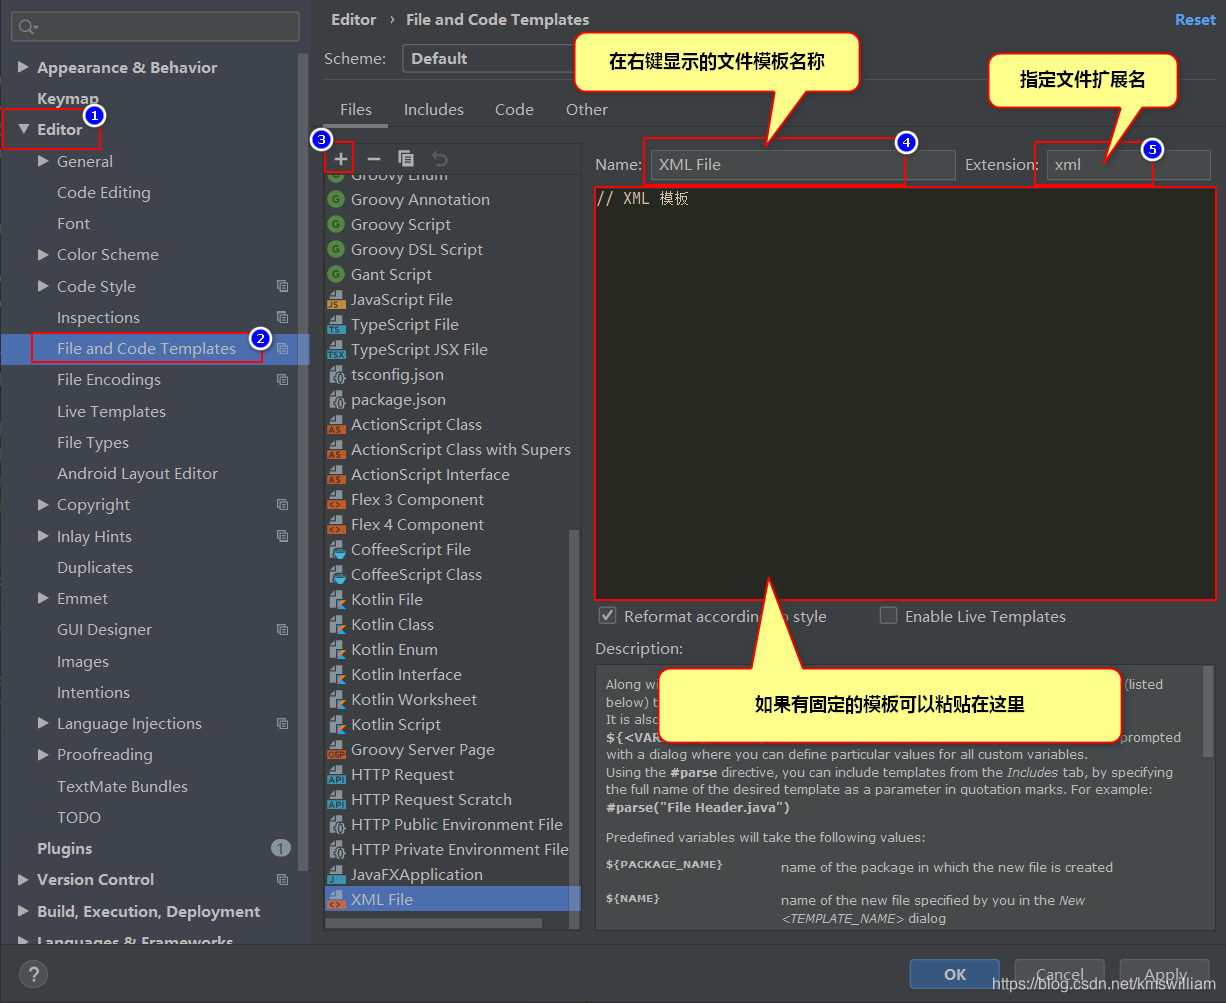Select JavaFXApplication template icon

pyautogui.click(x=336, y=874)
